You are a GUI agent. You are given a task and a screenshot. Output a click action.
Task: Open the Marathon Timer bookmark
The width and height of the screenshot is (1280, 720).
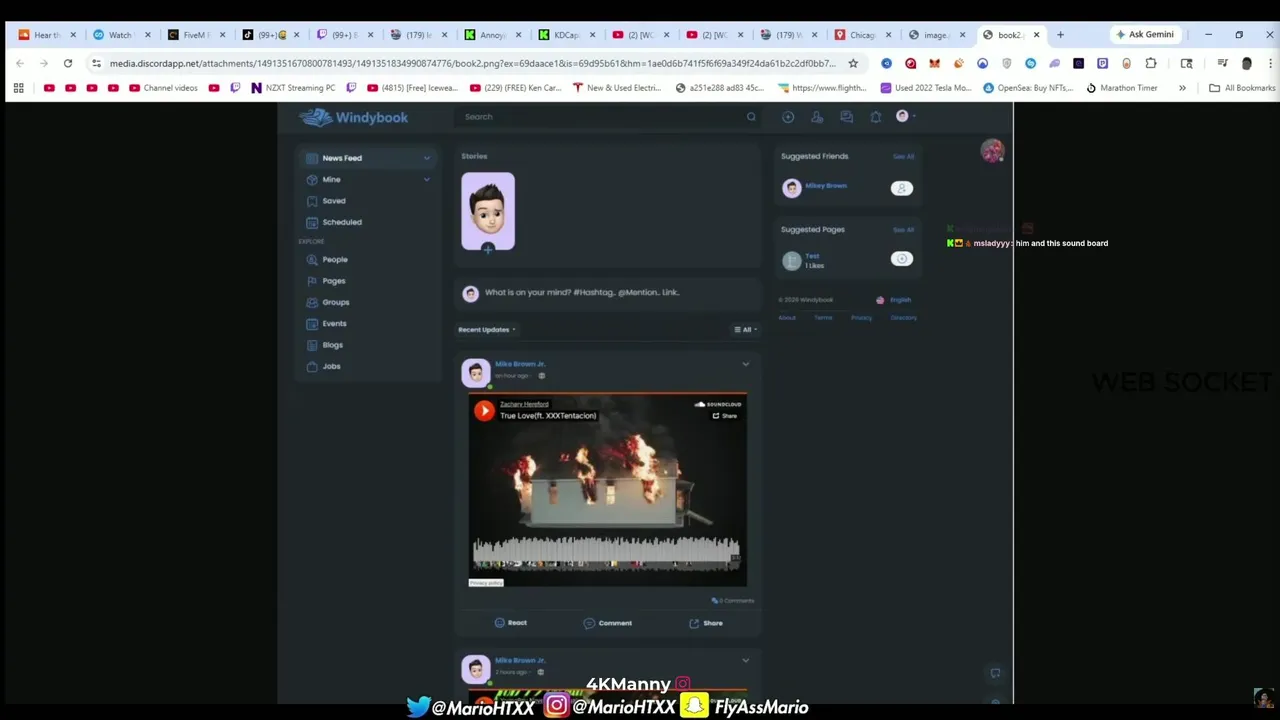pyautogui.click(x=1121, y=88)
